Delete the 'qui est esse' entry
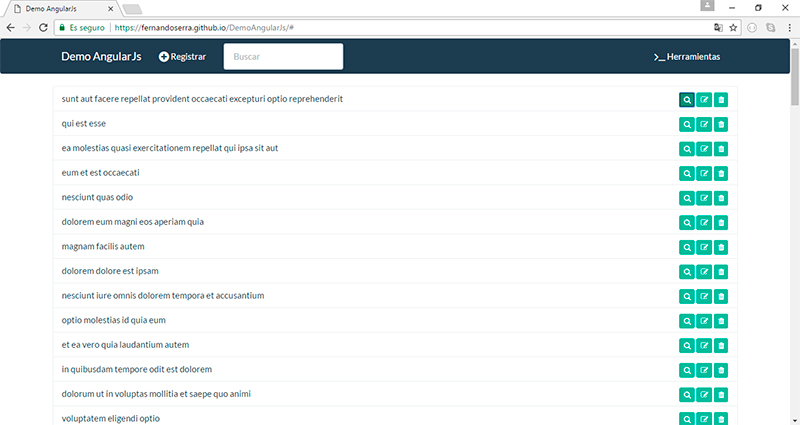Screen dimensions: 800x425 pyautogui.click(x=721, y=124)
